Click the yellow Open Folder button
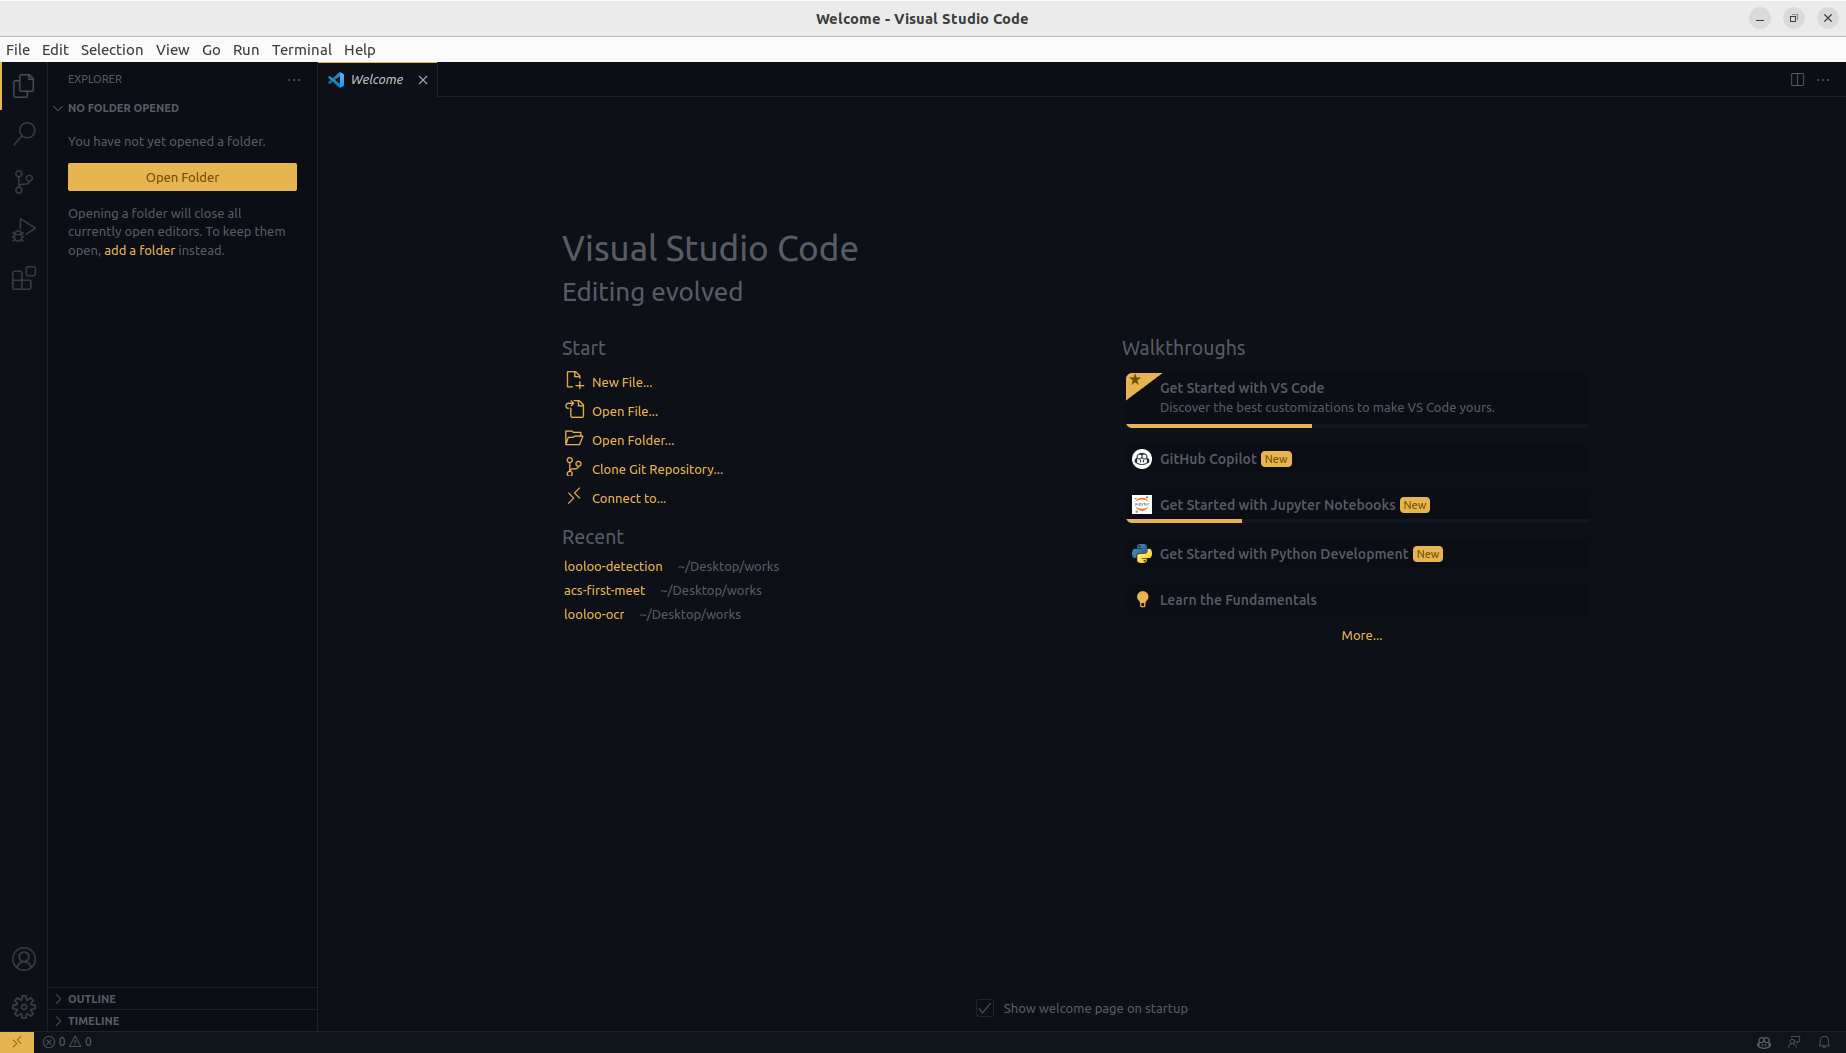This screenshot has height=1053, width=1846. point(182,177)
